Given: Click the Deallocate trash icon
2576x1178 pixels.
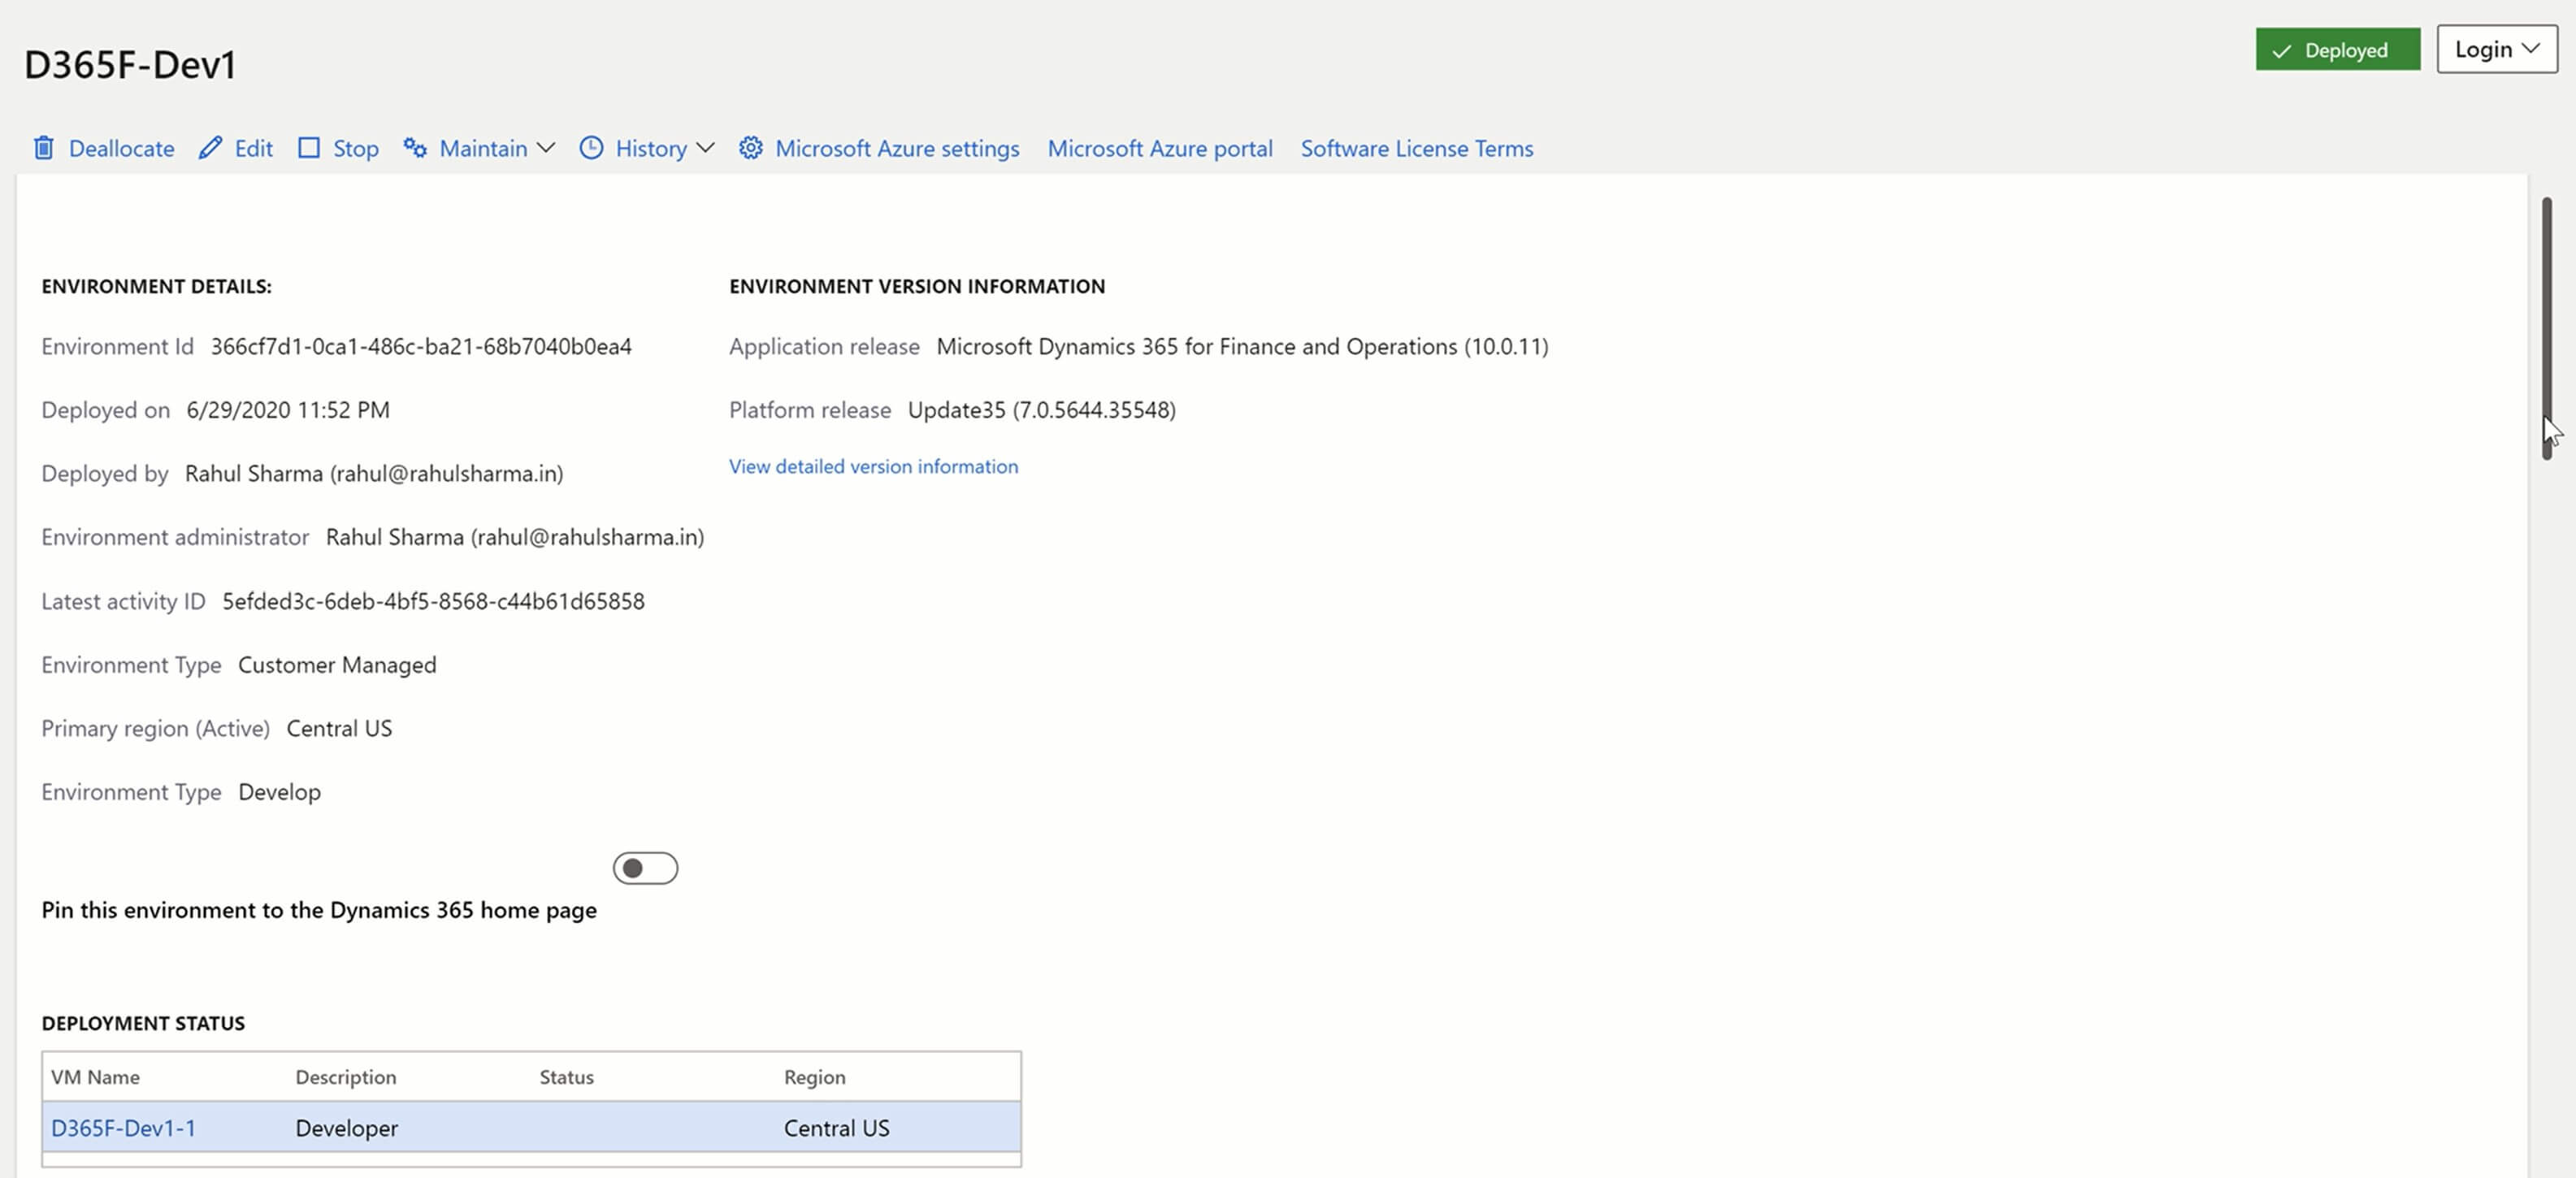Looking at the screenshot, I should [x=43, y=148].
